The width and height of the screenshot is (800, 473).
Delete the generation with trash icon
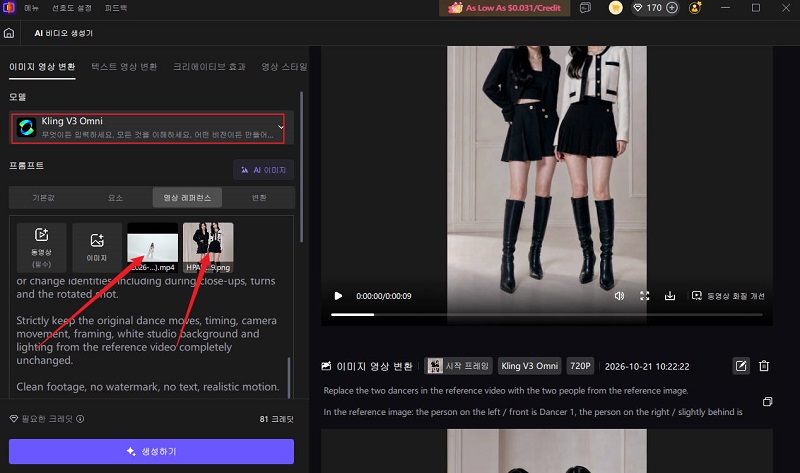[x=764, y=366]
